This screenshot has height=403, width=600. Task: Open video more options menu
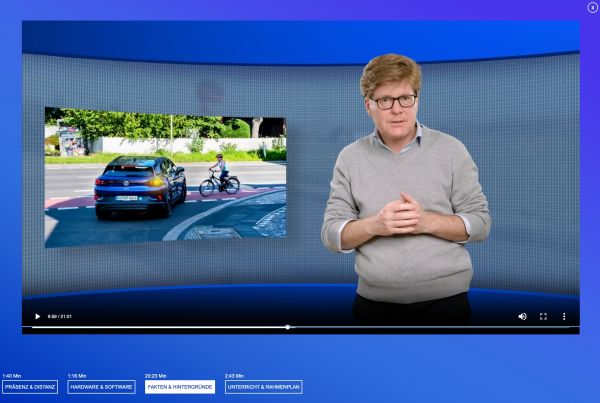click(x=563, y=316)
